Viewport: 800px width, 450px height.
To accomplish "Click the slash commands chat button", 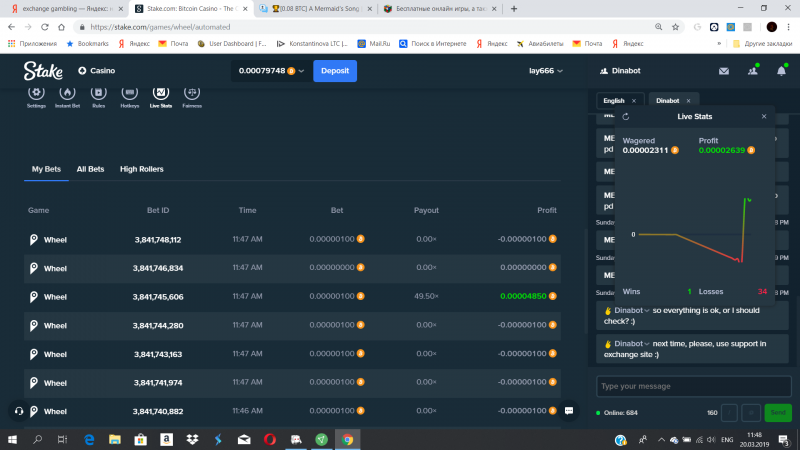I will 729,413.
